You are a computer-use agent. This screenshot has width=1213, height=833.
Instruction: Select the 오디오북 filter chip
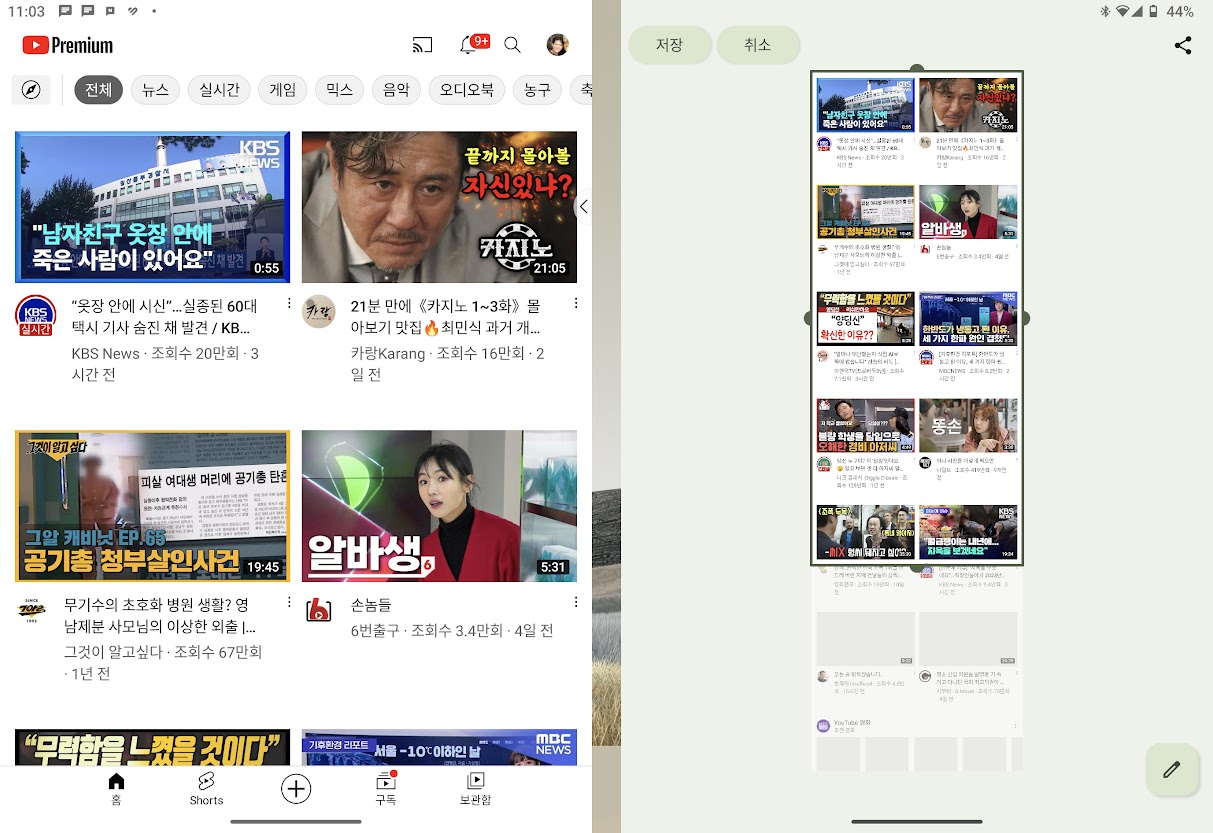point(467,90)
